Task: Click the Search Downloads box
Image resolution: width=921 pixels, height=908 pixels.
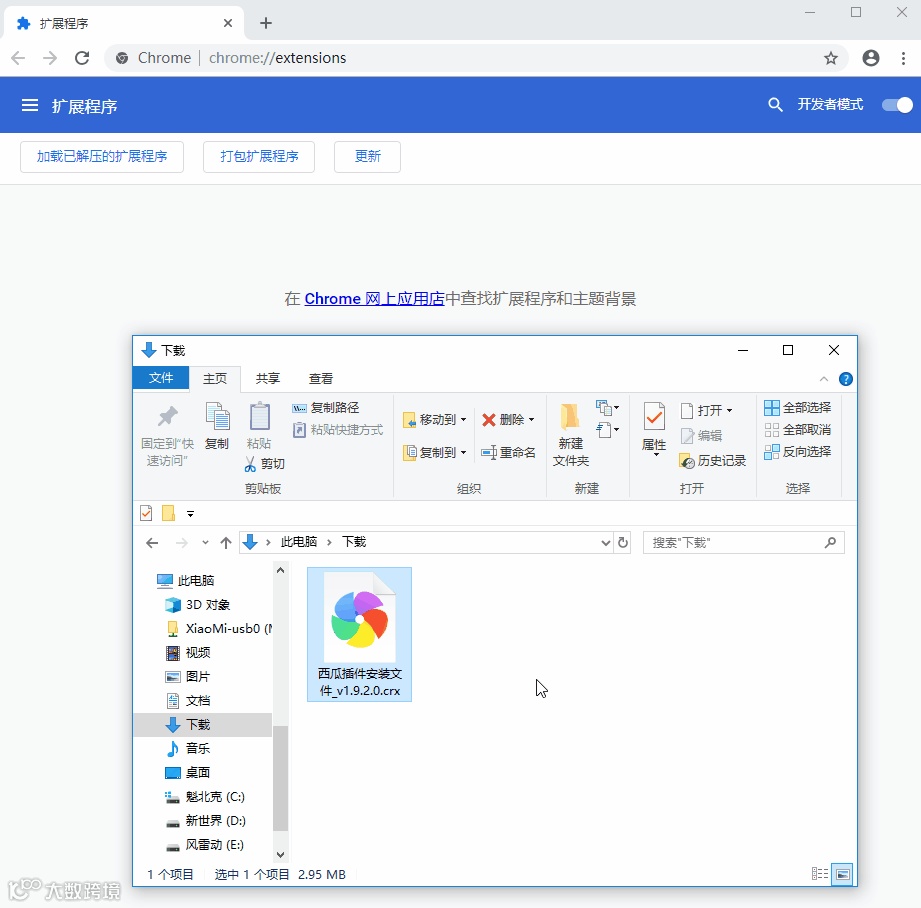Action: coord(744,543)
